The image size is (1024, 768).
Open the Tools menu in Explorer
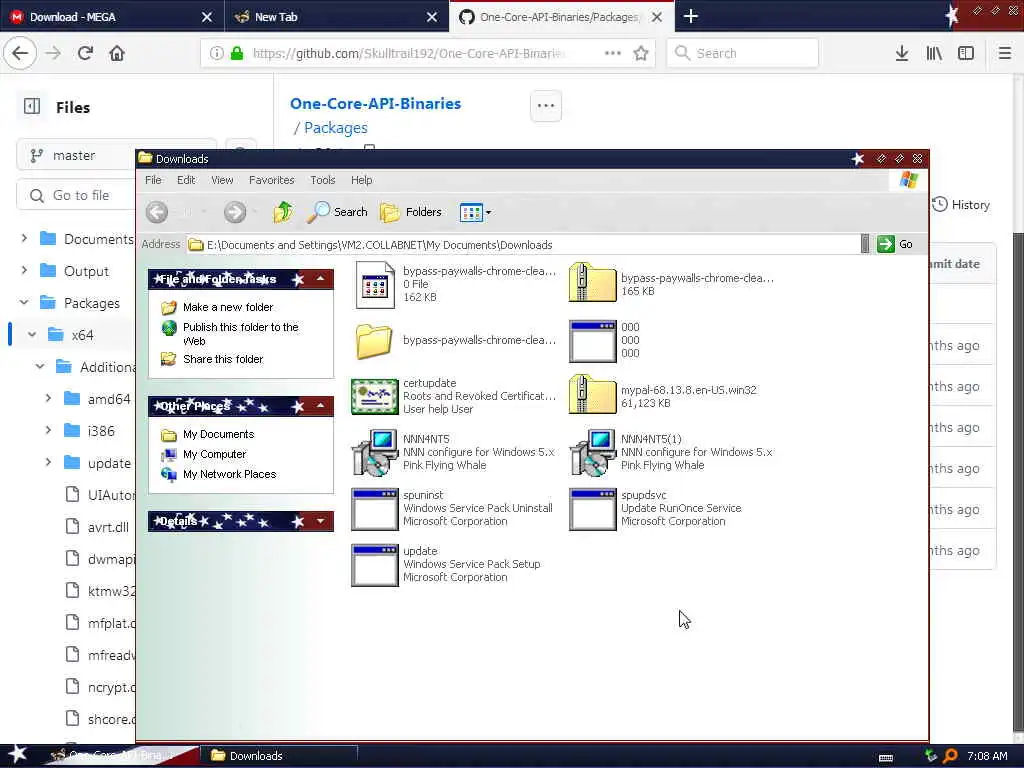[323, 180]
